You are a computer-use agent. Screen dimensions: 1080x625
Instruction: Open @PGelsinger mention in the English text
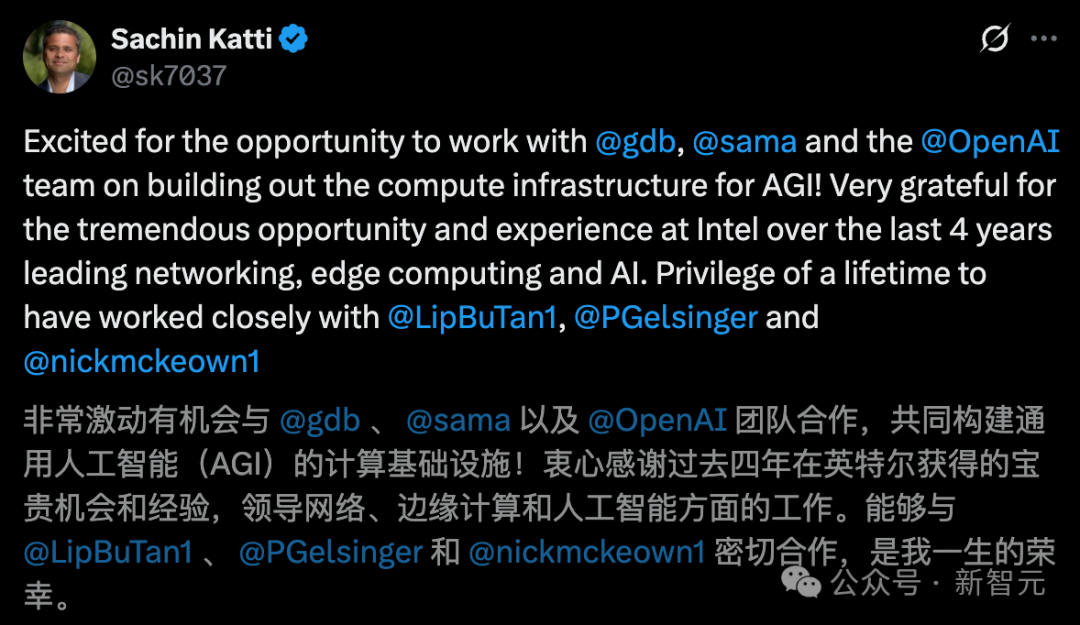pos(664,317)
